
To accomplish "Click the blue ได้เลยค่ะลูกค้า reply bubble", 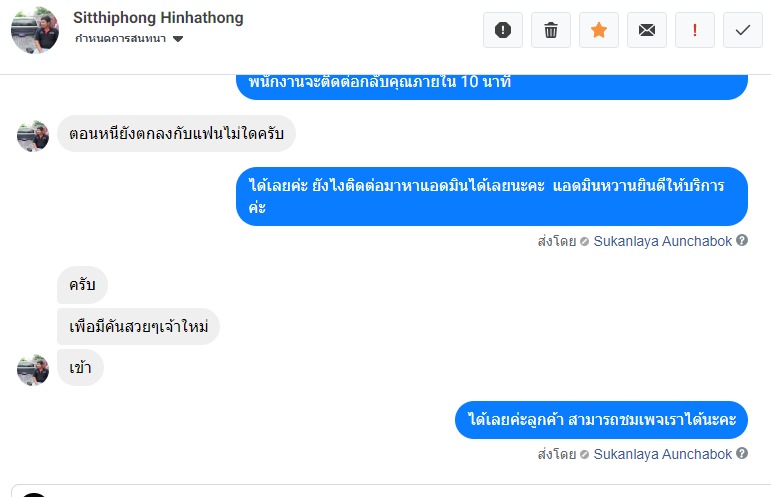I will coord(601,419).
